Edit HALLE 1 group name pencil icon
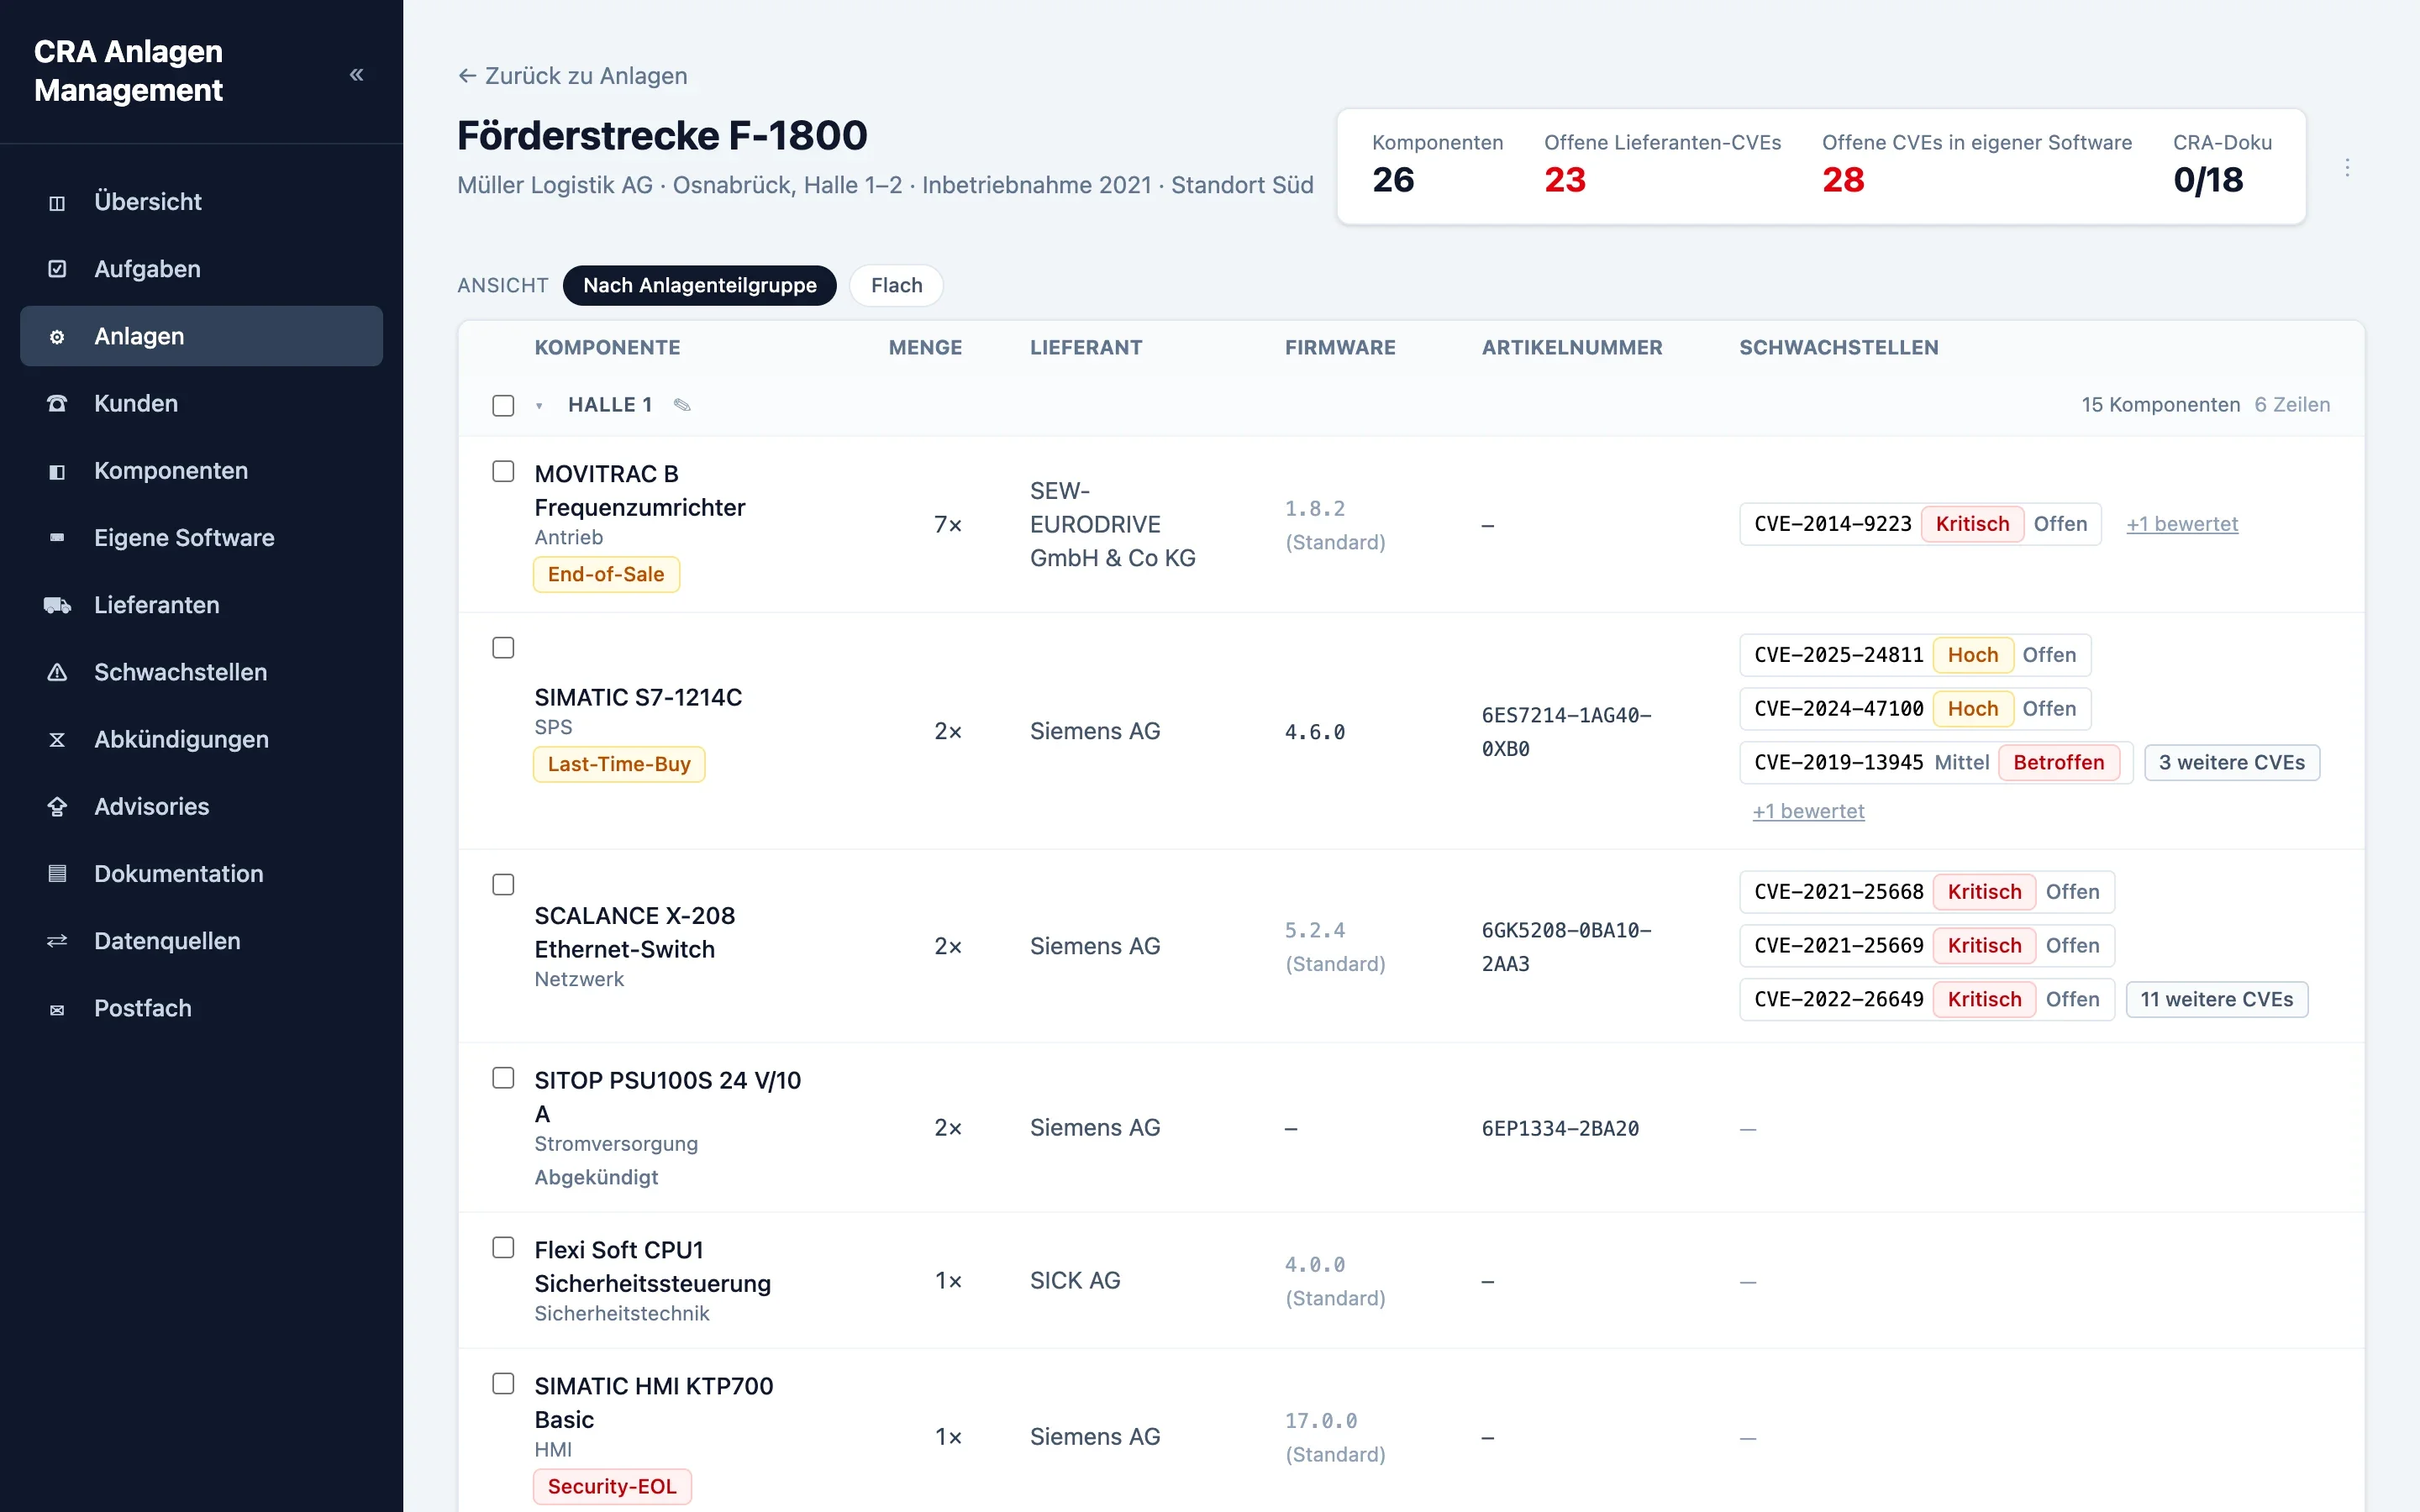This screenshot has width=2420, height=1512. (682, 405)
